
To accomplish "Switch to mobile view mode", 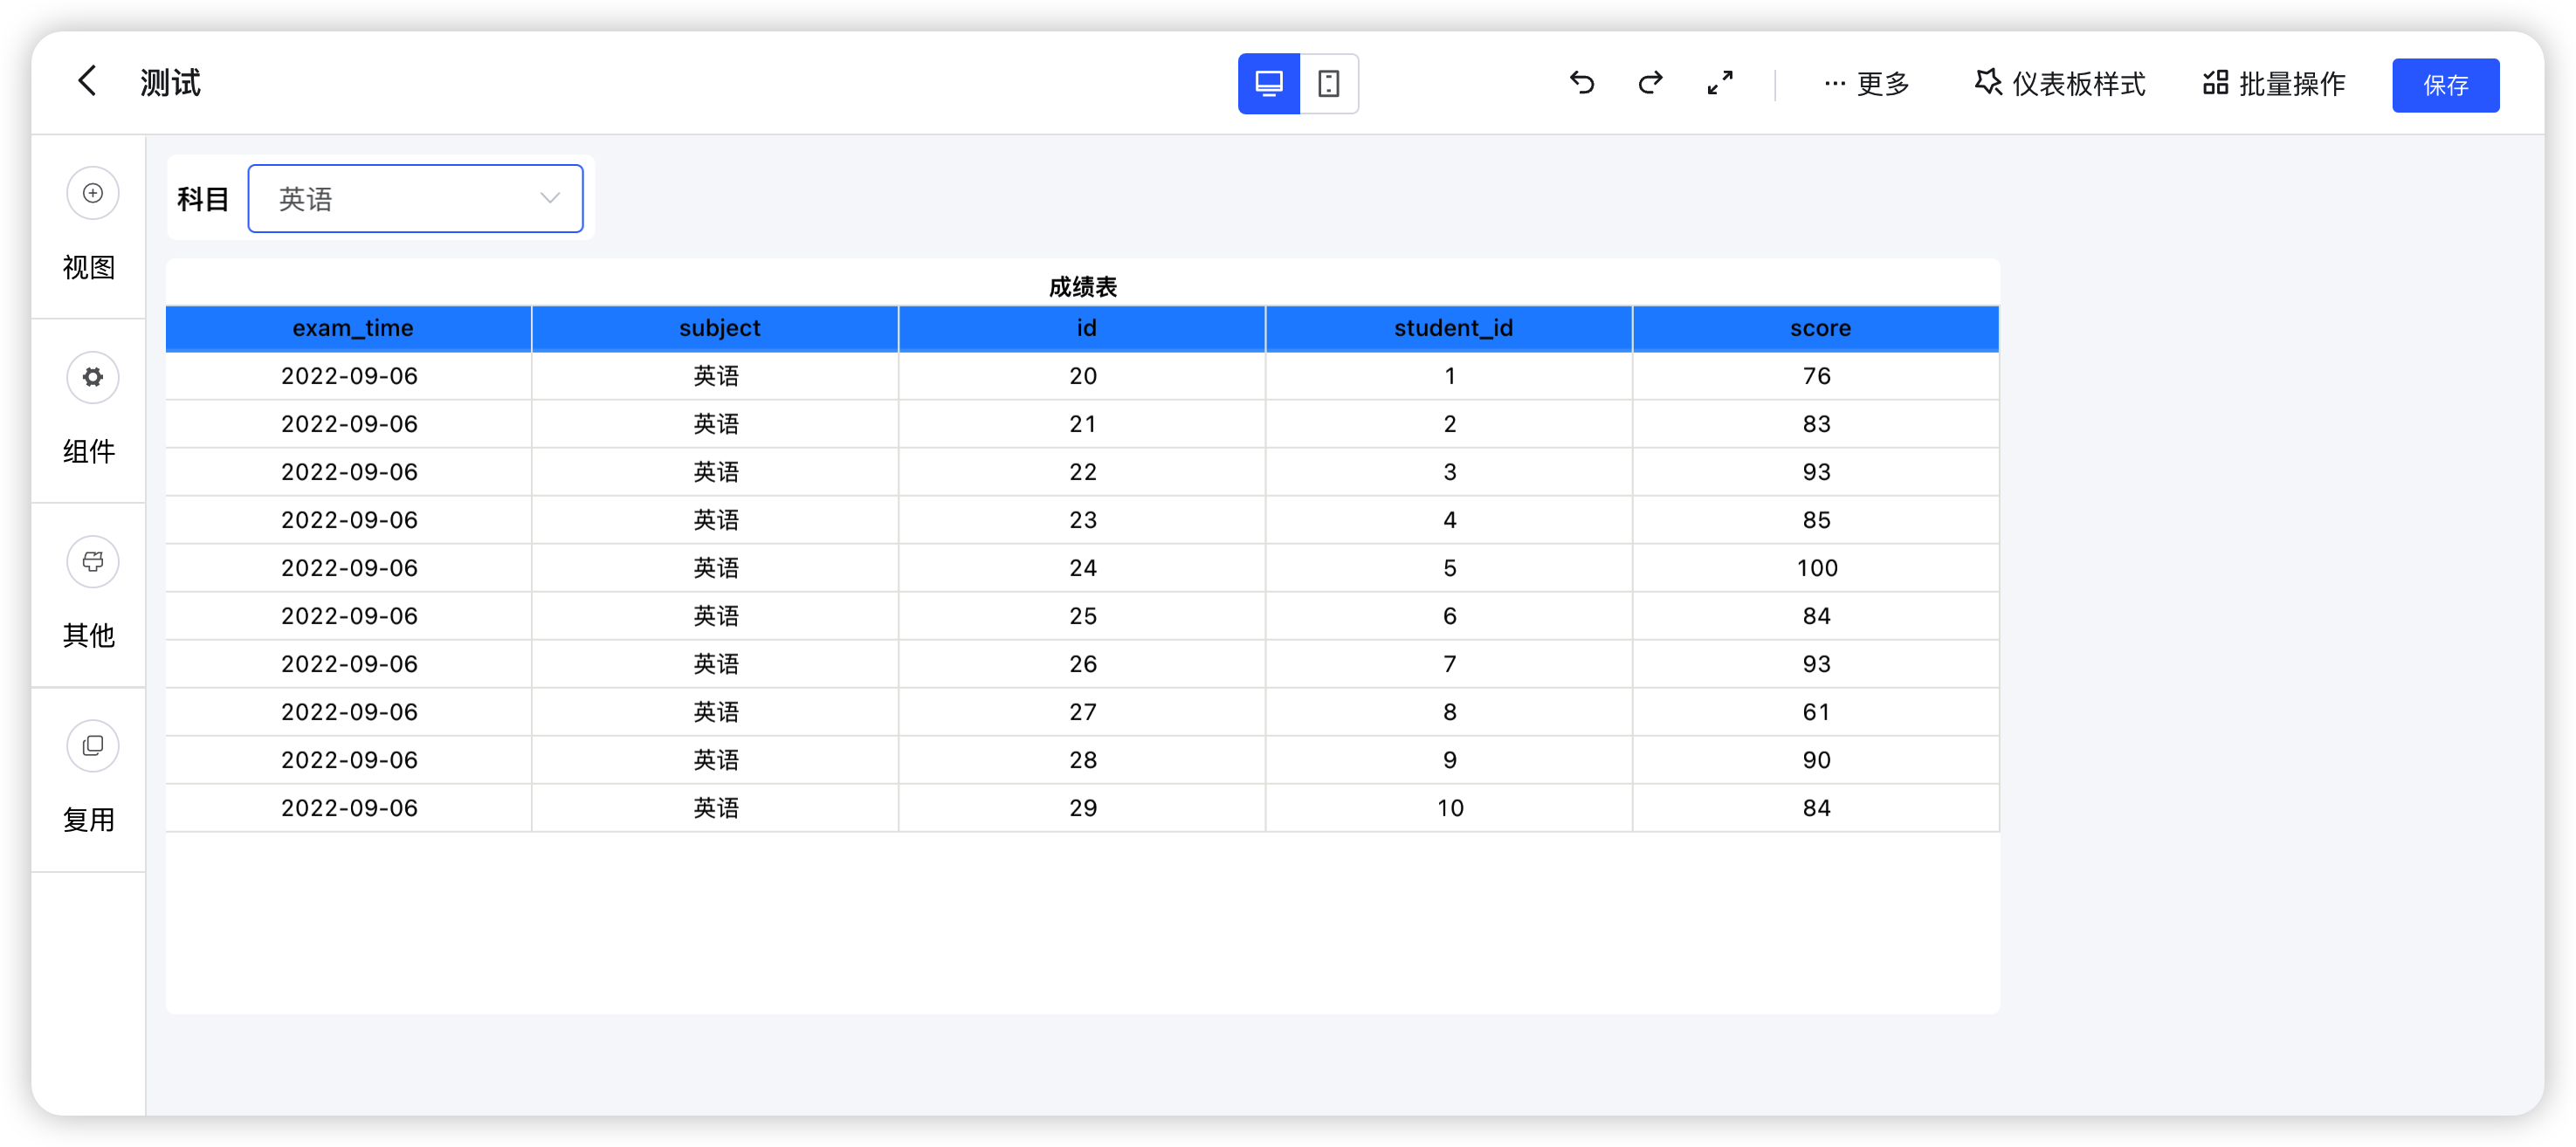I will click(x=1329, y=84).
